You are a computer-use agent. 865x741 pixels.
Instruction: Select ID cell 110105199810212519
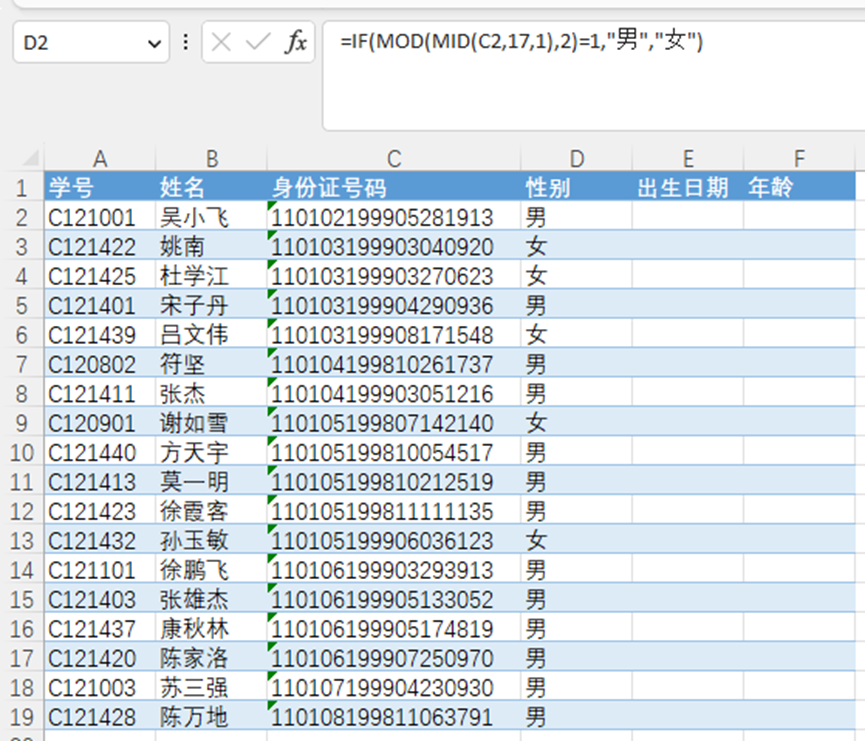[394, 482]
